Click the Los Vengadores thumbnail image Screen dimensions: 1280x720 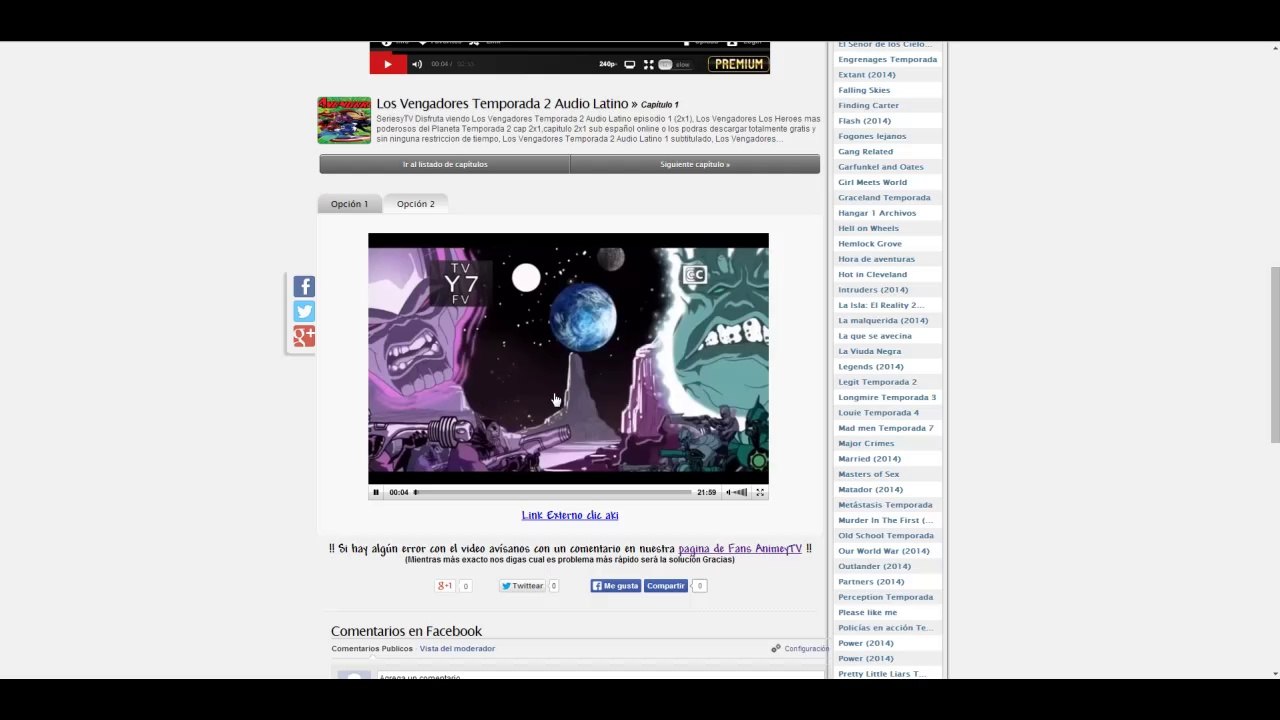344,120
